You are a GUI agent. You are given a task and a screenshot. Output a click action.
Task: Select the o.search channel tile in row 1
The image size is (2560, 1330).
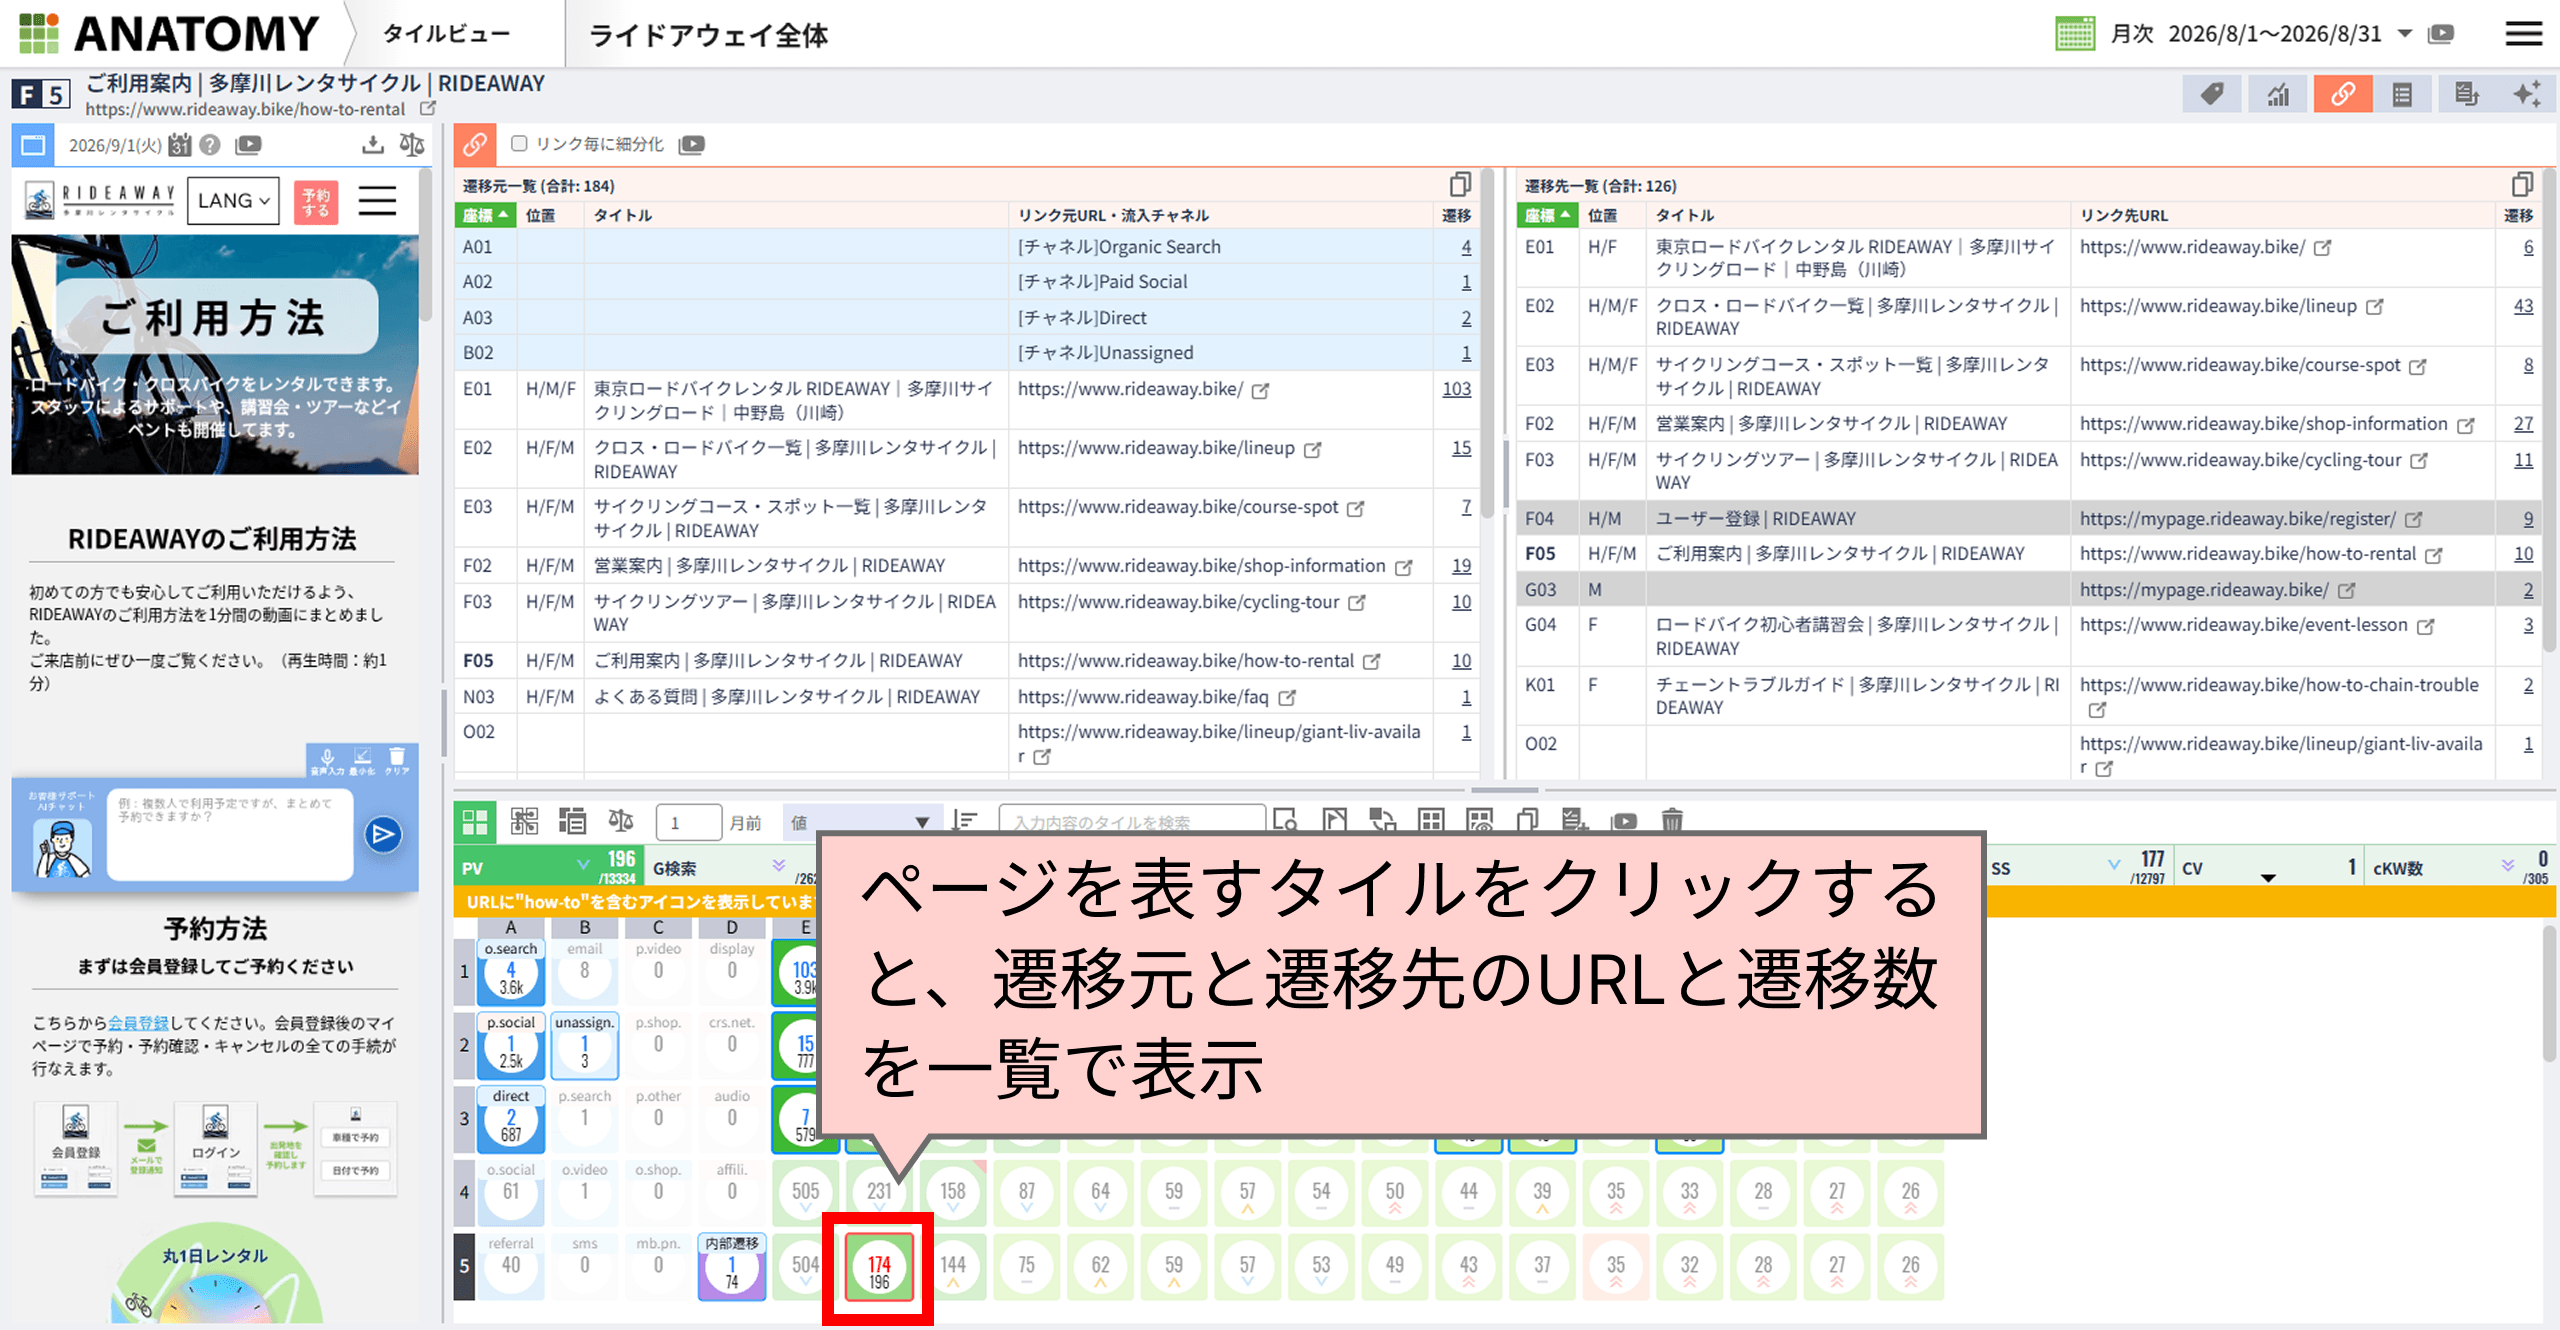pyautogui.click(x=511, y=972)
